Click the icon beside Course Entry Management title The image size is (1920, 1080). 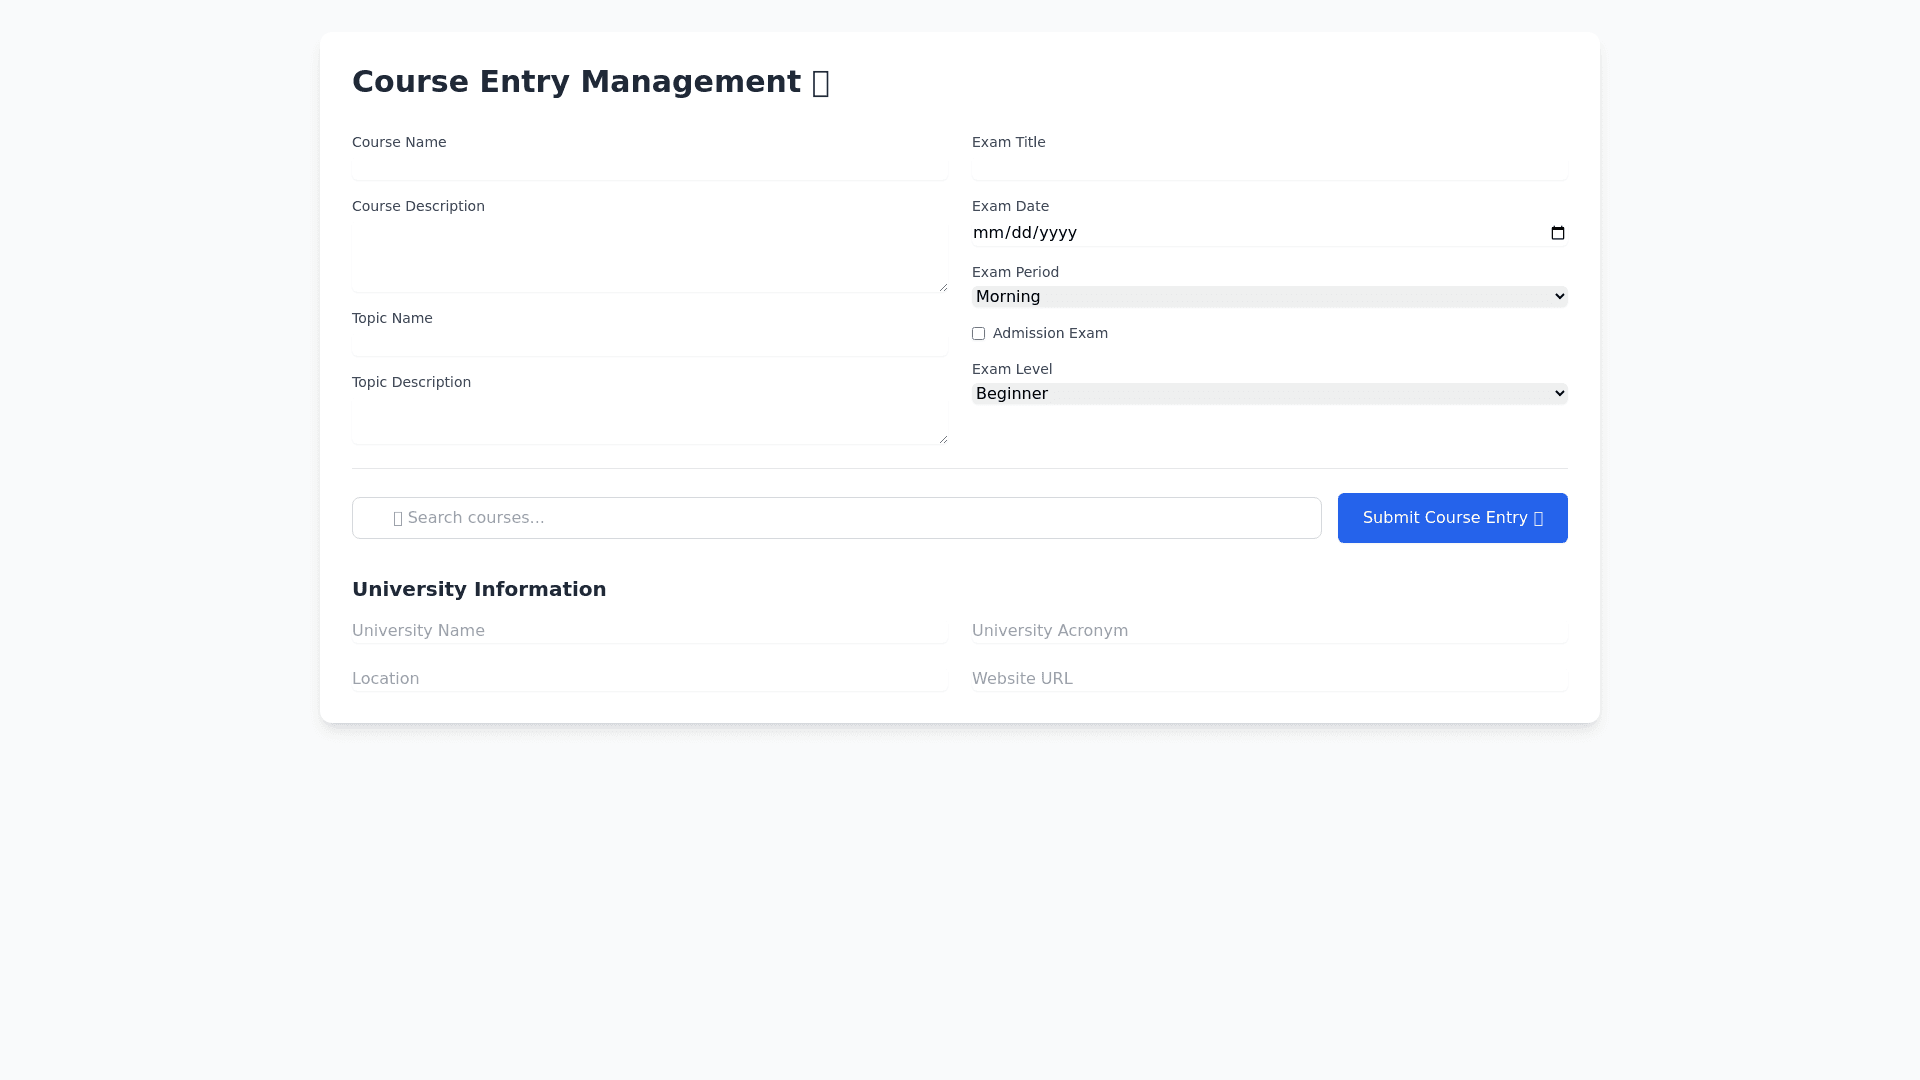pyautogui.click(x=820, y=83)
